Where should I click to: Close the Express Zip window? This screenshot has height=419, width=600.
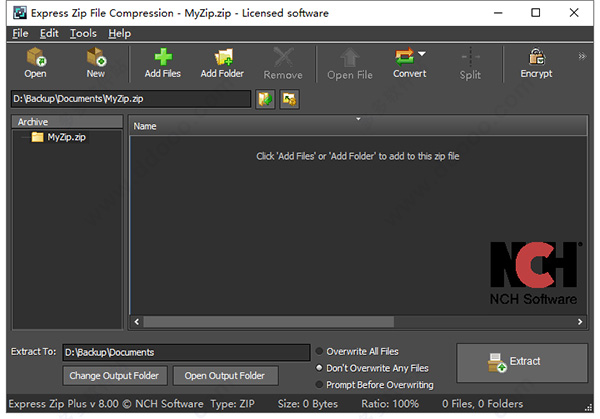tap(574, 13)
